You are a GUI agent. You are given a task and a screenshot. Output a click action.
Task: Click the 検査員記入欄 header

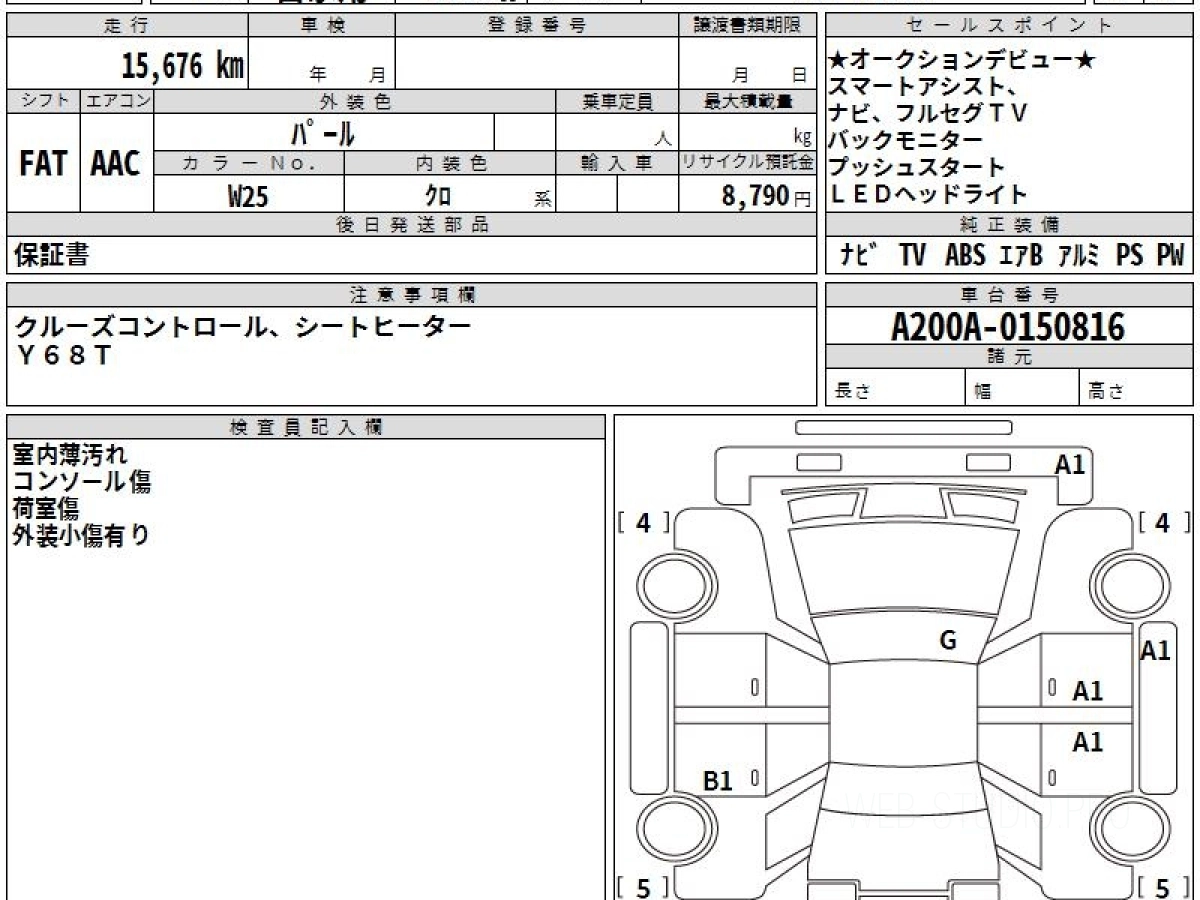(x=306, y=426)
